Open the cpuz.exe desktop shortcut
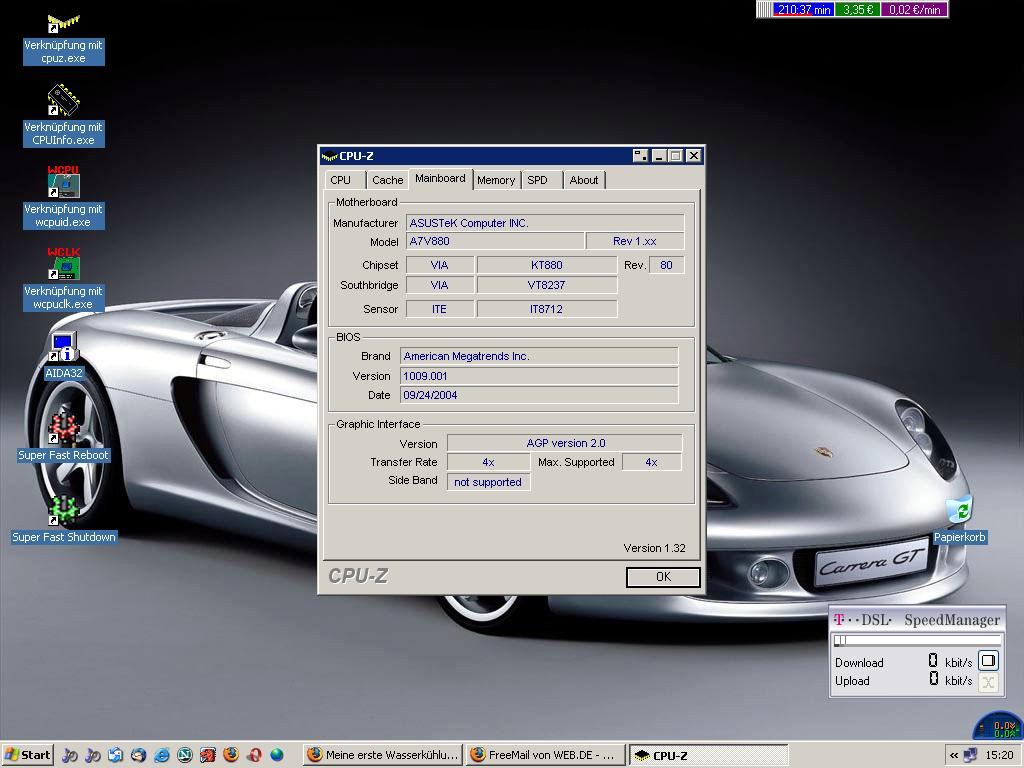Image resolution: width=1024 pixels, height=768 pixels. [63, 24]
